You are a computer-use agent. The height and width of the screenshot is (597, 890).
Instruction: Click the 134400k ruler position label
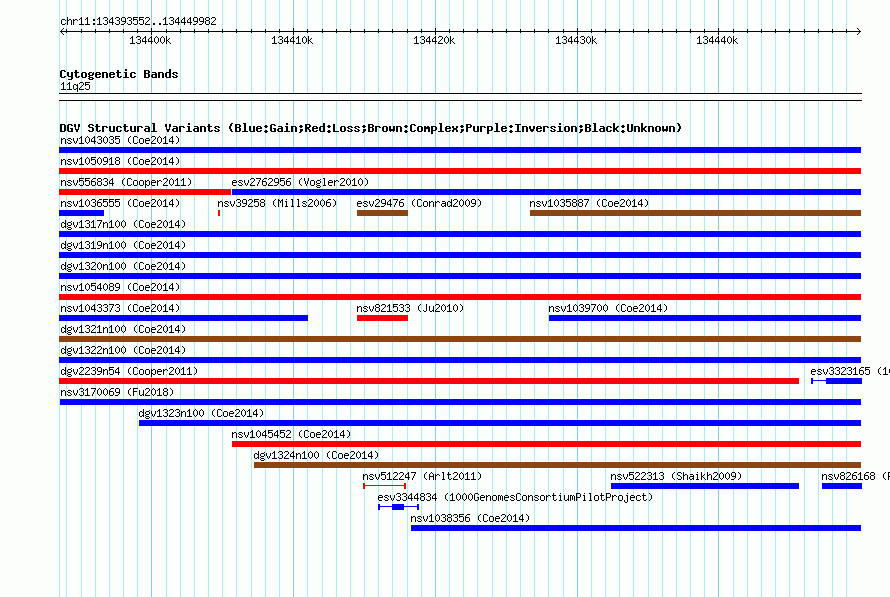(150, 40)
